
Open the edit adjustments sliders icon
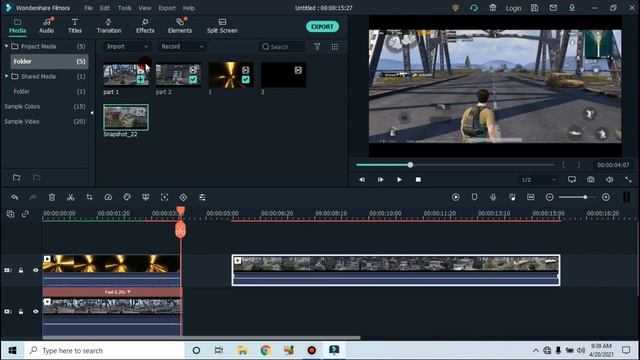pos(202,198)
